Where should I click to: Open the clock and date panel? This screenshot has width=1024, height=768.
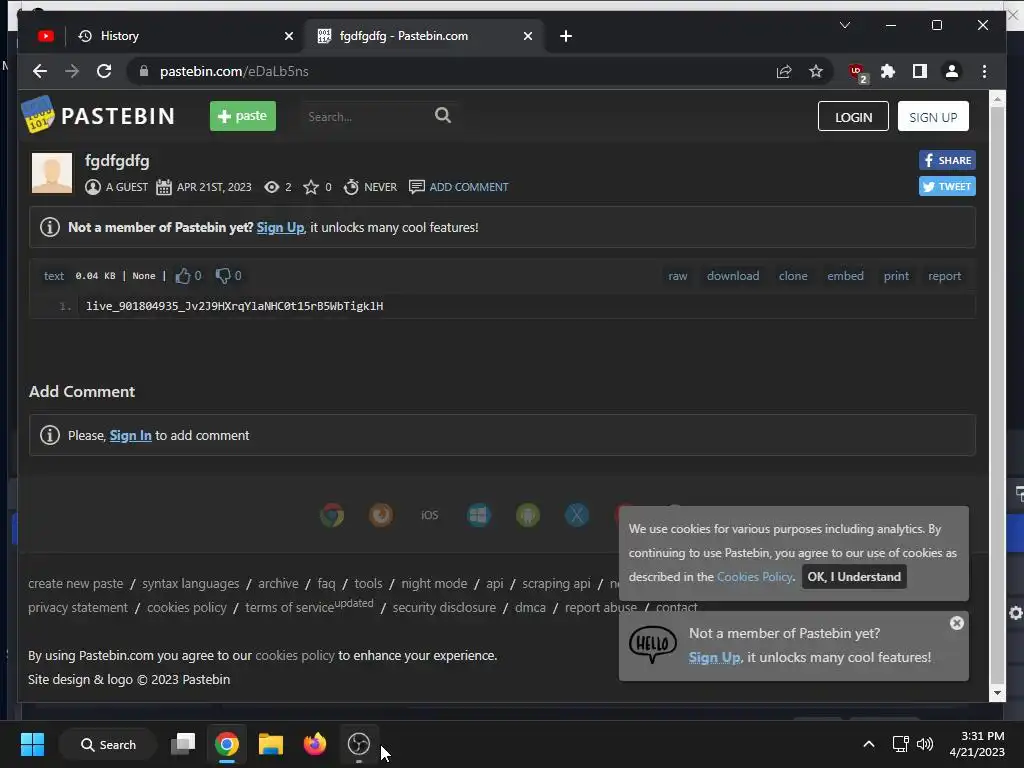977,744
